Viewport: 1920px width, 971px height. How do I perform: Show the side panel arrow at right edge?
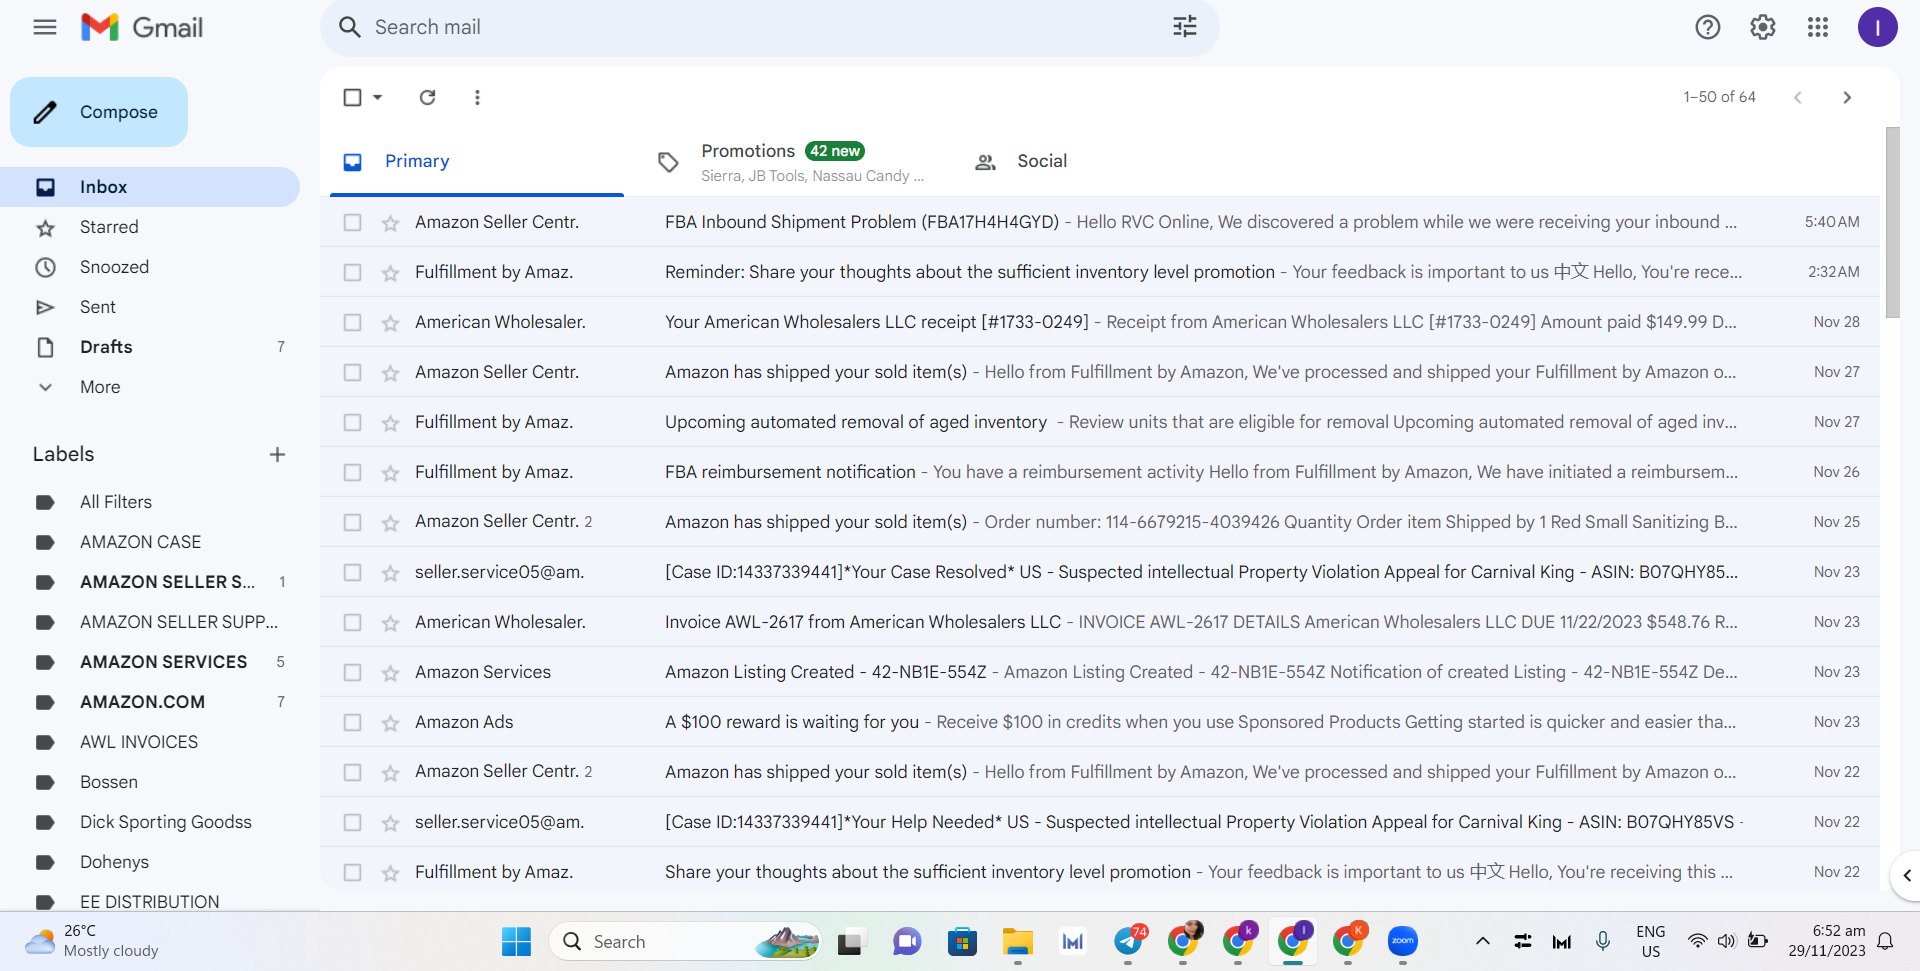coord(1906,876)
